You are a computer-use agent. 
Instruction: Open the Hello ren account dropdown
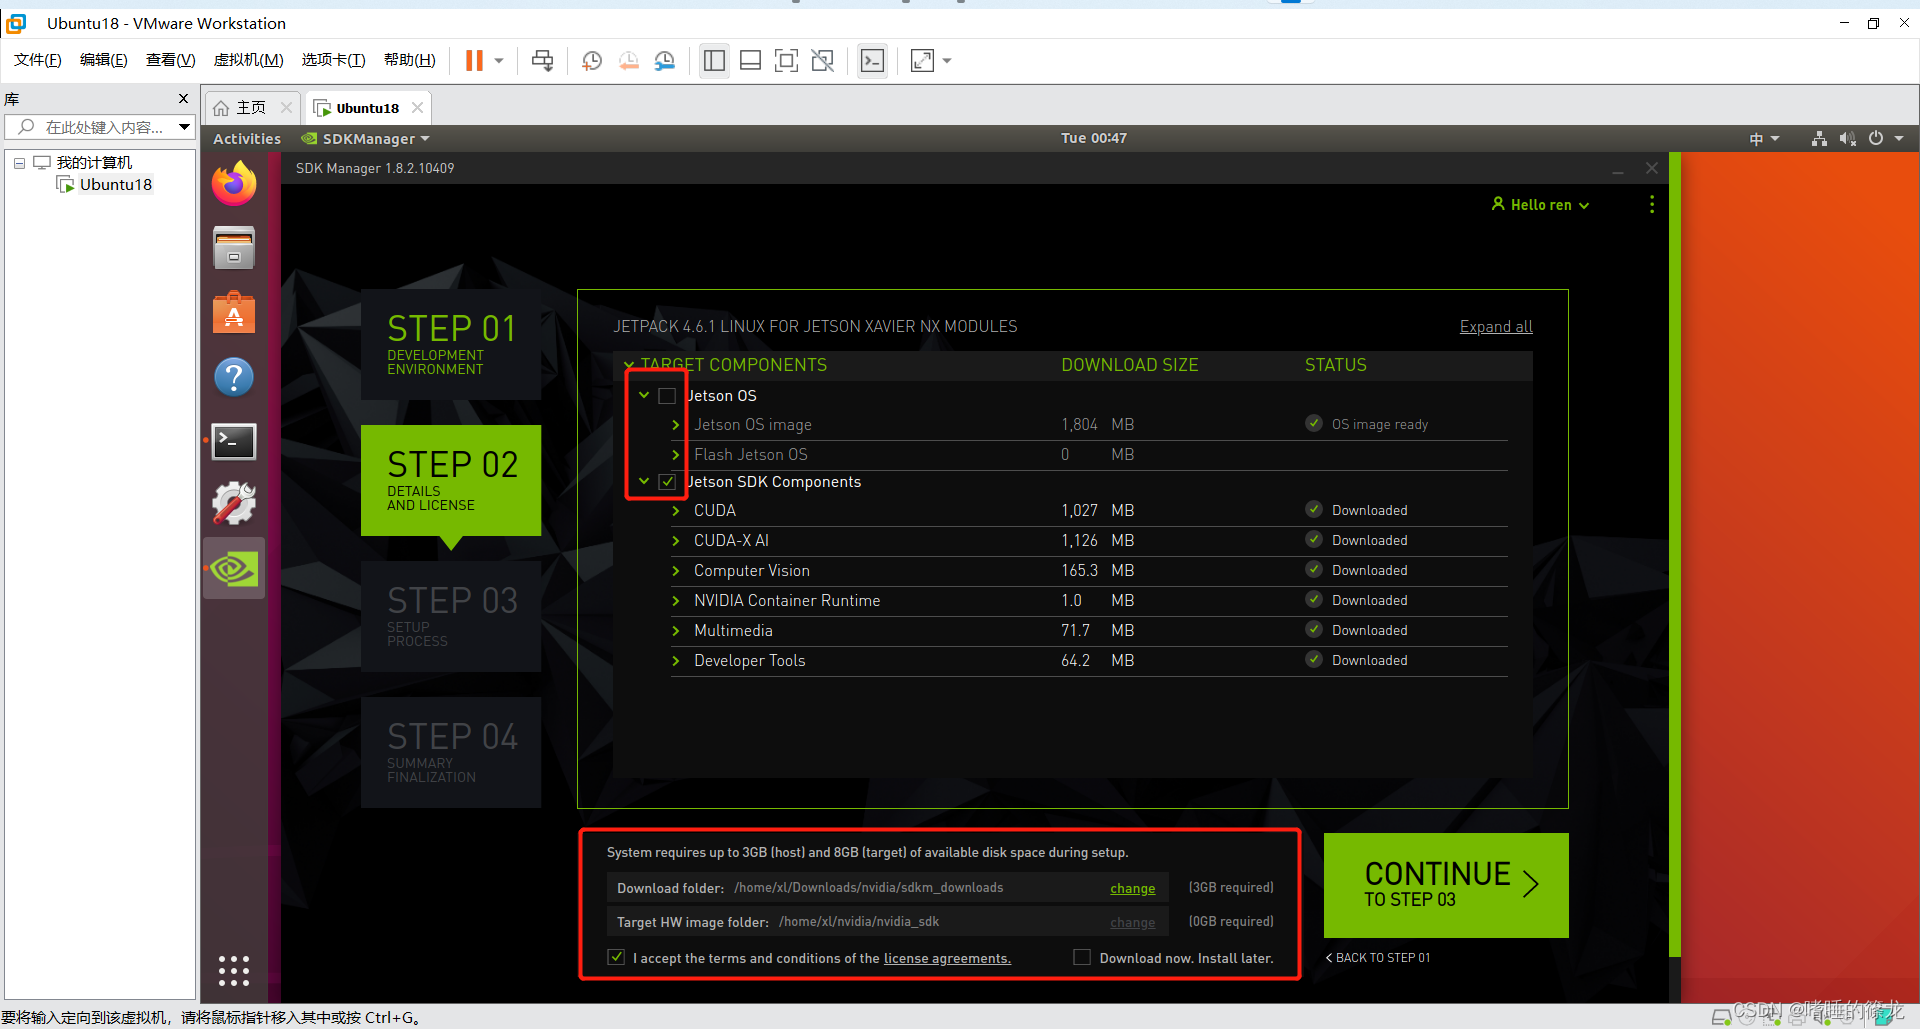coord(1540,204)
